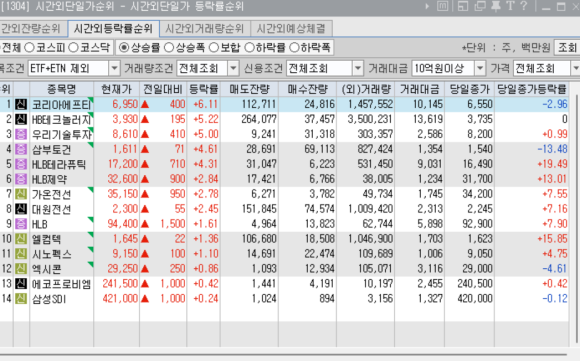Viewport: 580px width, 361px height.
Task: Sort by the 등락률 column header
Action: [x=204, y=89]
